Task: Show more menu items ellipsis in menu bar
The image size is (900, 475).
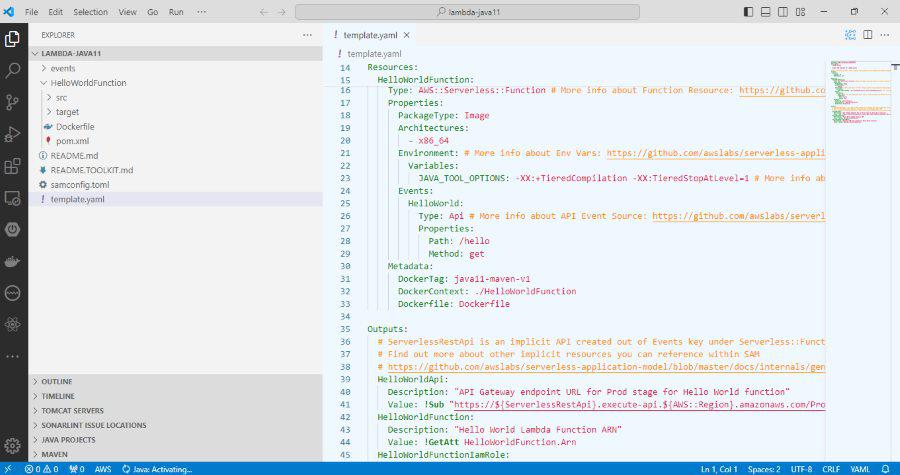Action: [x=201, y=12]
